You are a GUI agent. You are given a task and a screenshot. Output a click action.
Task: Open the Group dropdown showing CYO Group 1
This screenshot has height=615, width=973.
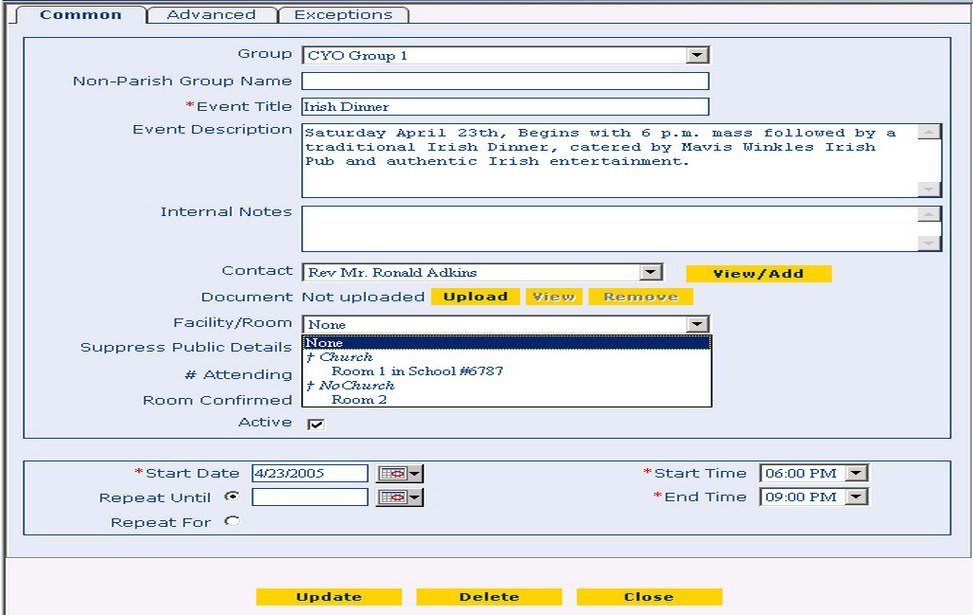click(x=699, y=54)
